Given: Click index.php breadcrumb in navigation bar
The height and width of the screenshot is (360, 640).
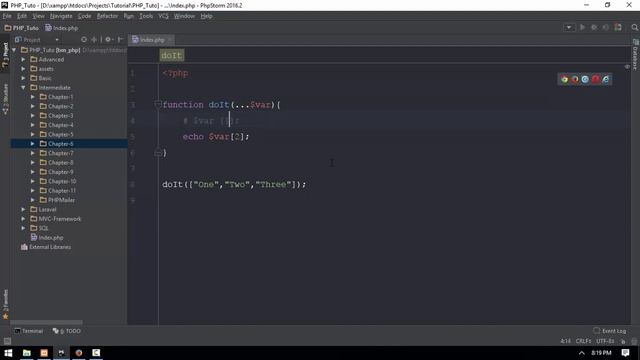Looking at the screenshot, I should coord(62,28).
